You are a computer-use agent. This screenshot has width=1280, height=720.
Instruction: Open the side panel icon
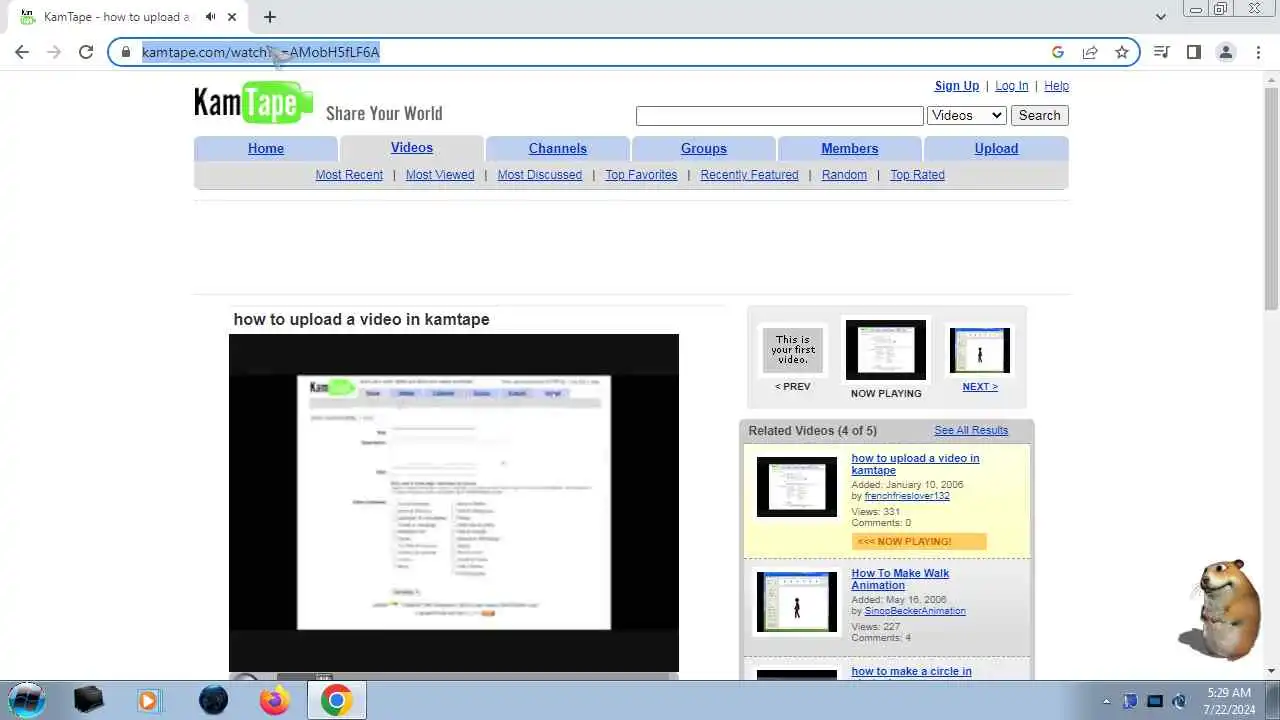[x=1194, y=52]
